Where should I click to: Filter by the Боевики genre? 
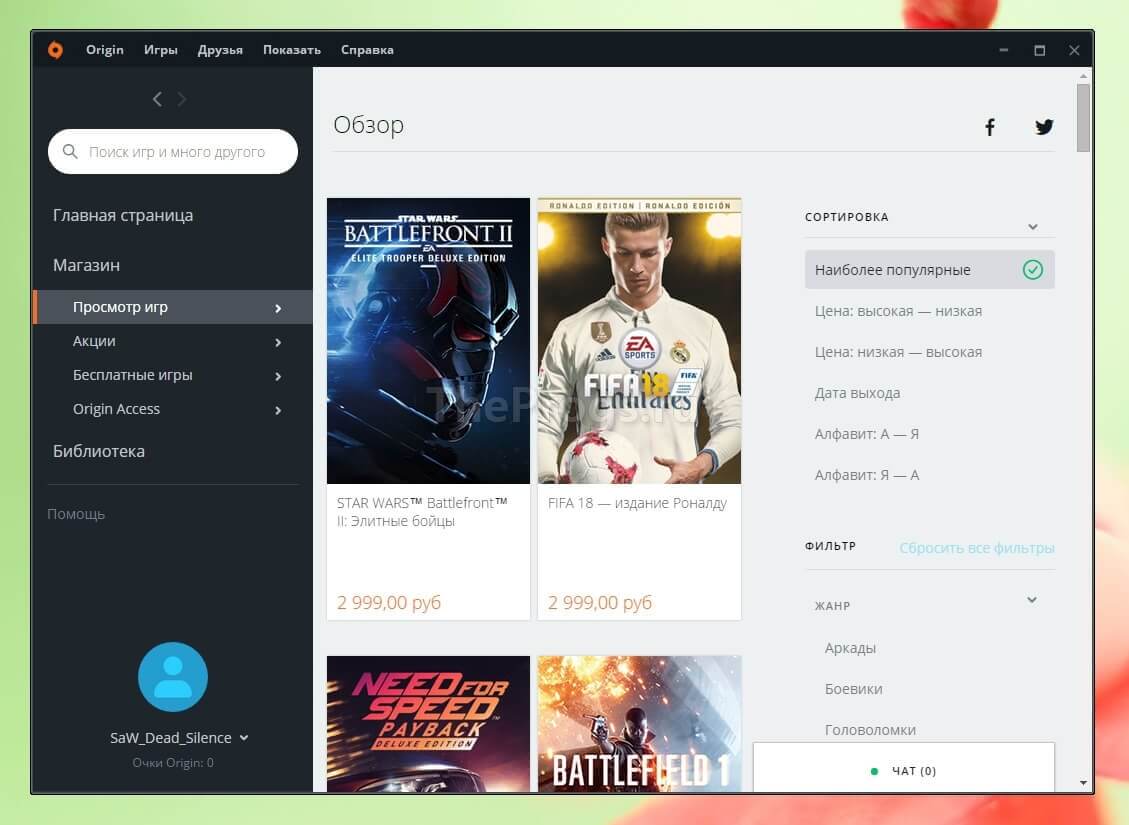853,689
